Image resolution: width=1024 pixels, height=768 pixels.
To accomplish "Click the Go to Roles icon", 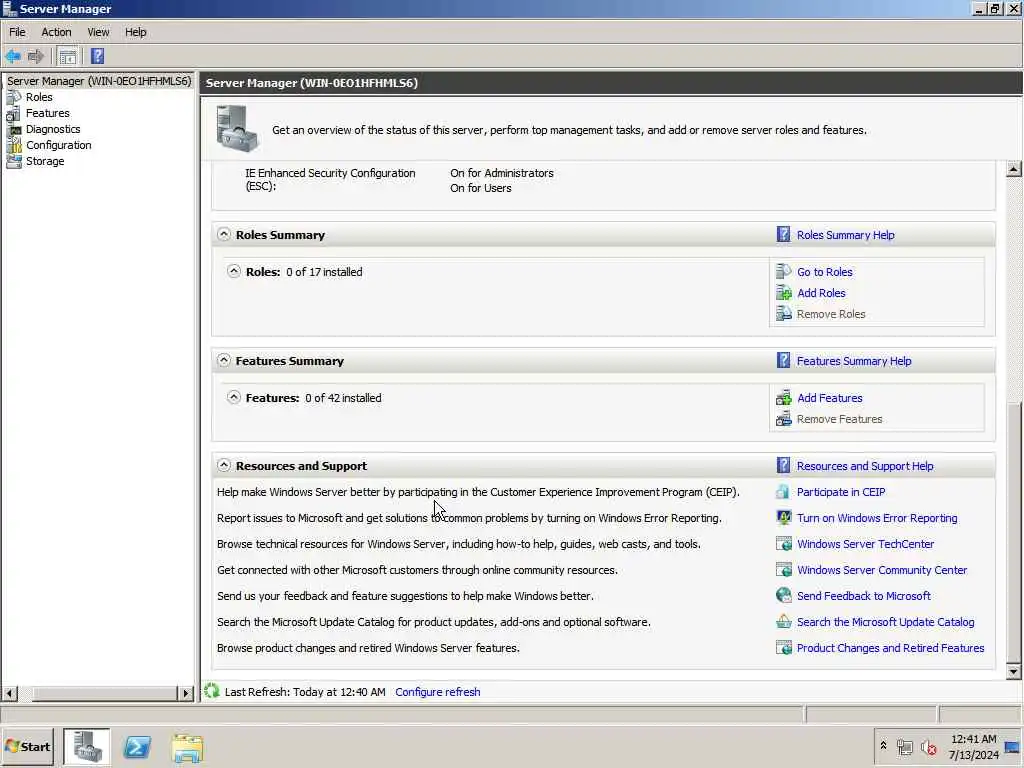I will (x=783, y=271).
